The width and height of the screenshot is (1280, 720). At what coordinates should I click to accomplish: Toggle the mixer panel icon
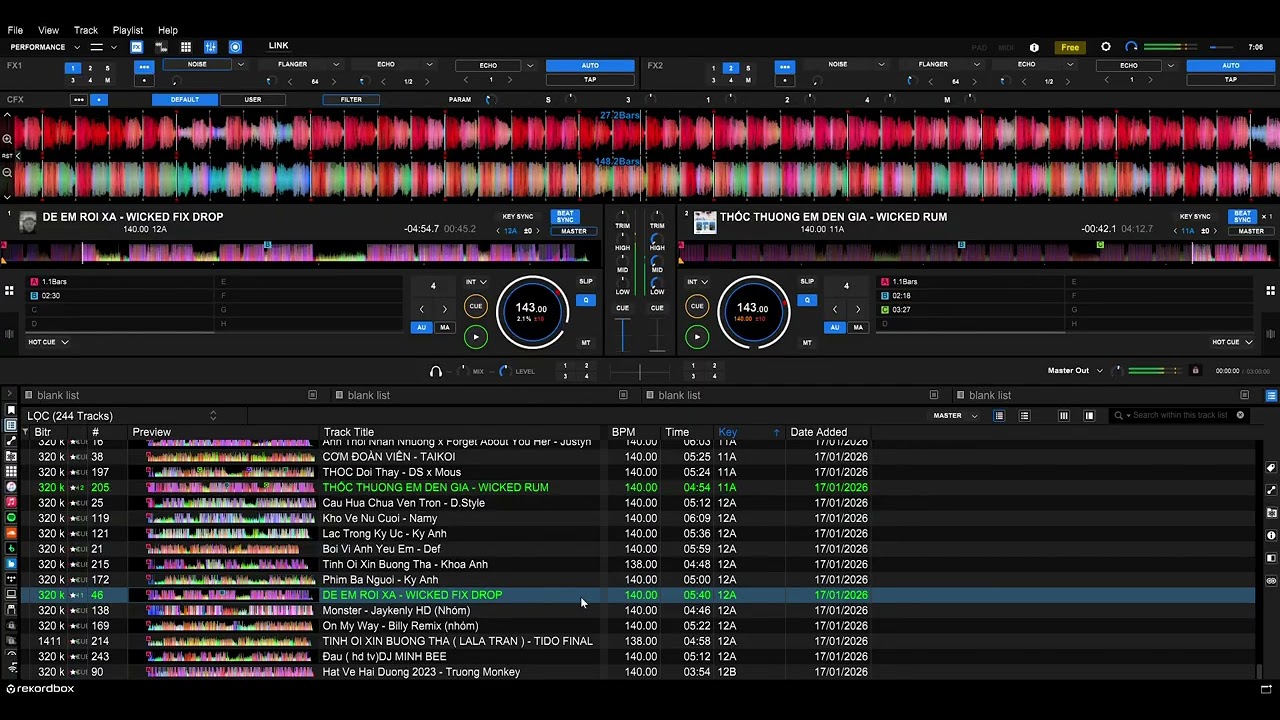coord(210,47)
